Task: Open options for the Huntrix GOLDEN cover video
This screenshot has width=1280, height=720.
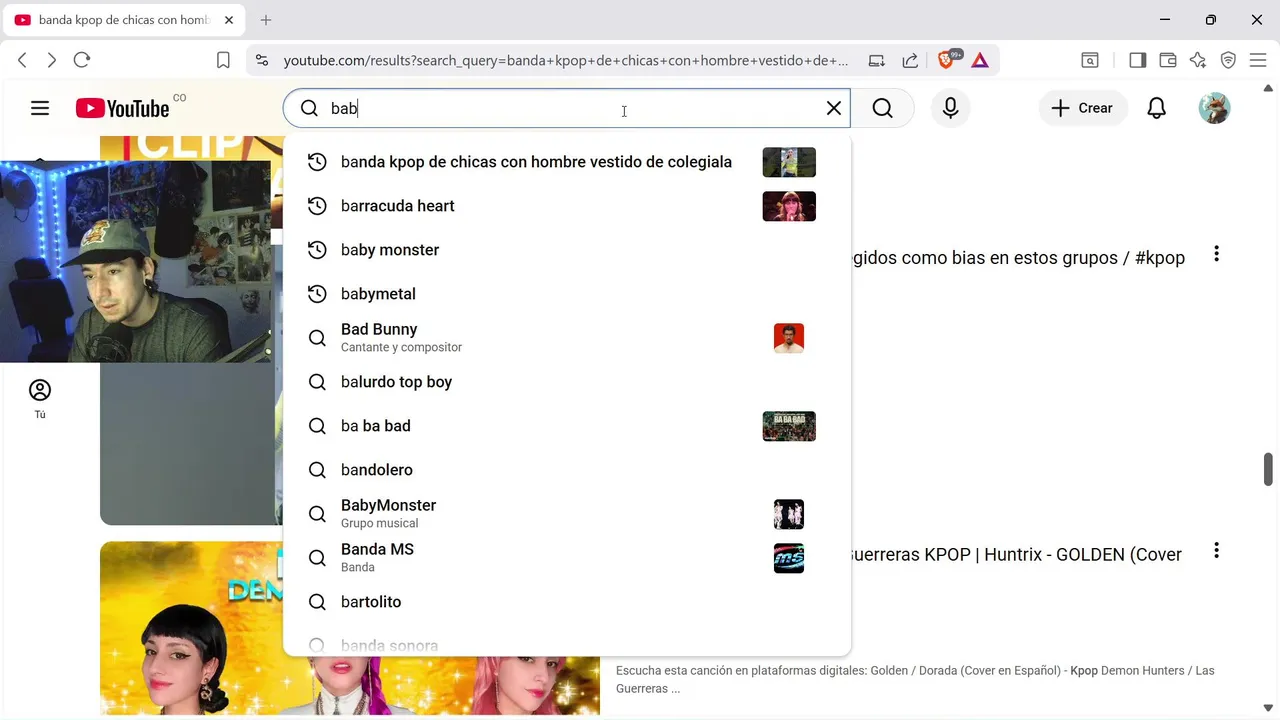Action: coord(1216,550)
